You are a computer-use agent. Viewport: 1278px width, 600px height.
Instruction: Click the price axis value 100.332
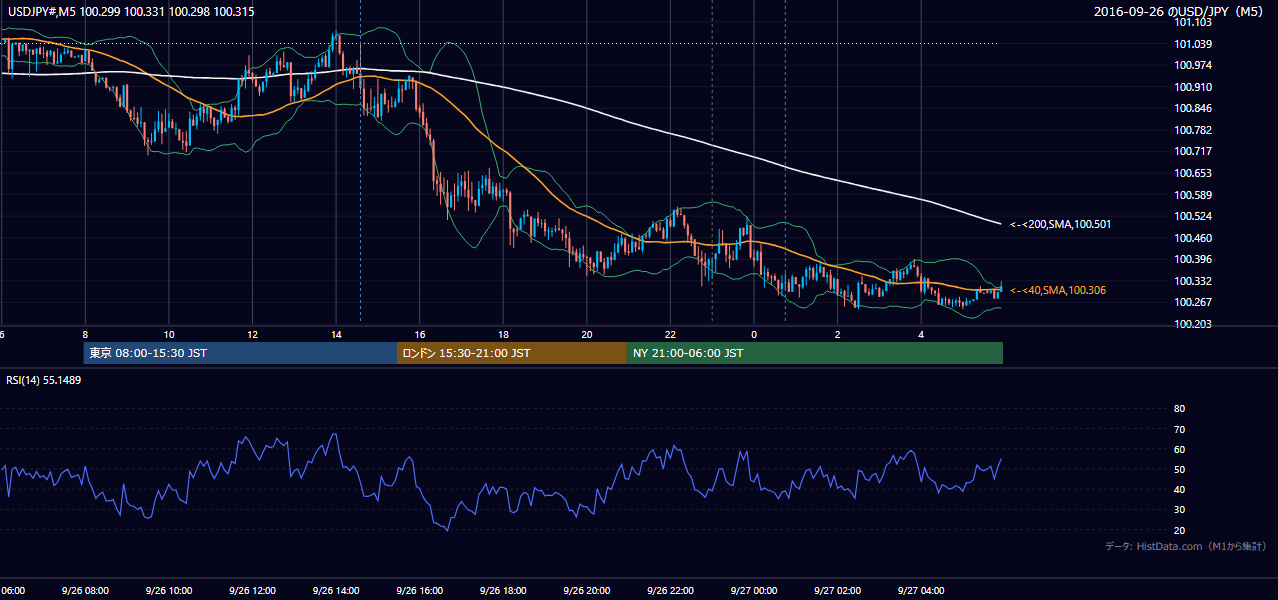[x=1192, y=281]
